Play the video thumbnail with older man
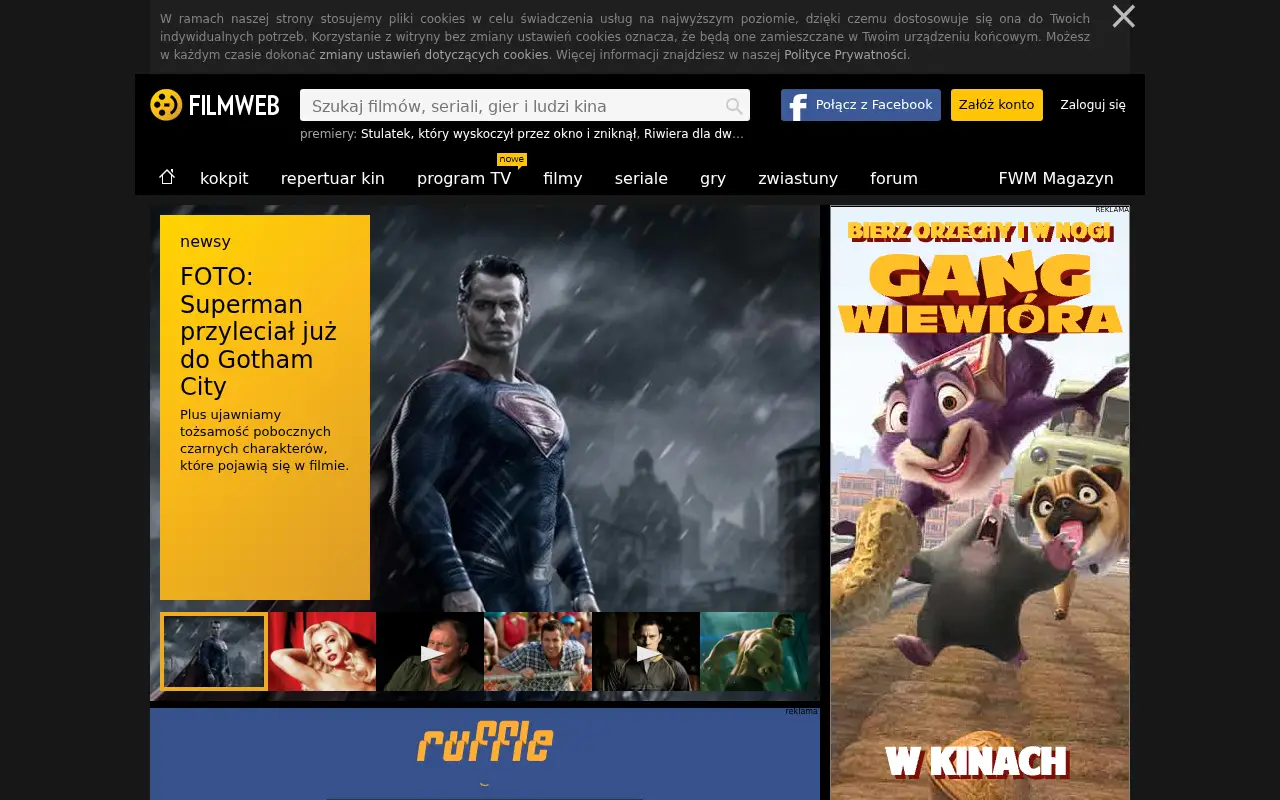Image resolution: width=1280 pixels, height=800 pixels. coord(430,652)
